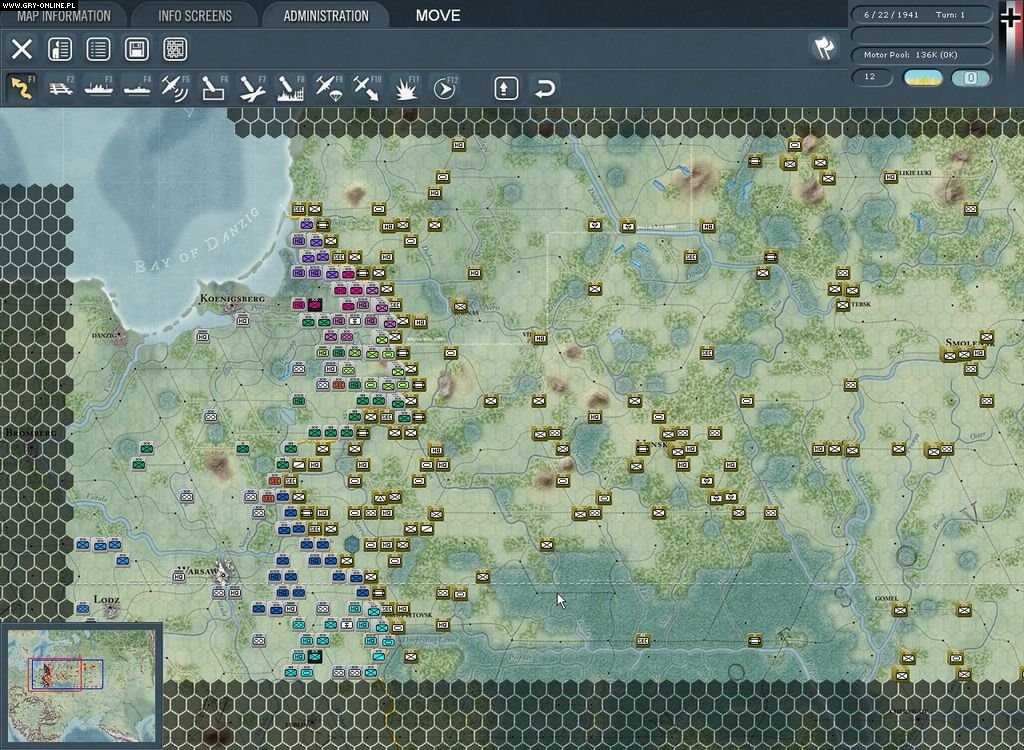Click the boxed up-arrow icon in toolbar
Screen dimensions: 1024x750
click(x=506, y=88)
